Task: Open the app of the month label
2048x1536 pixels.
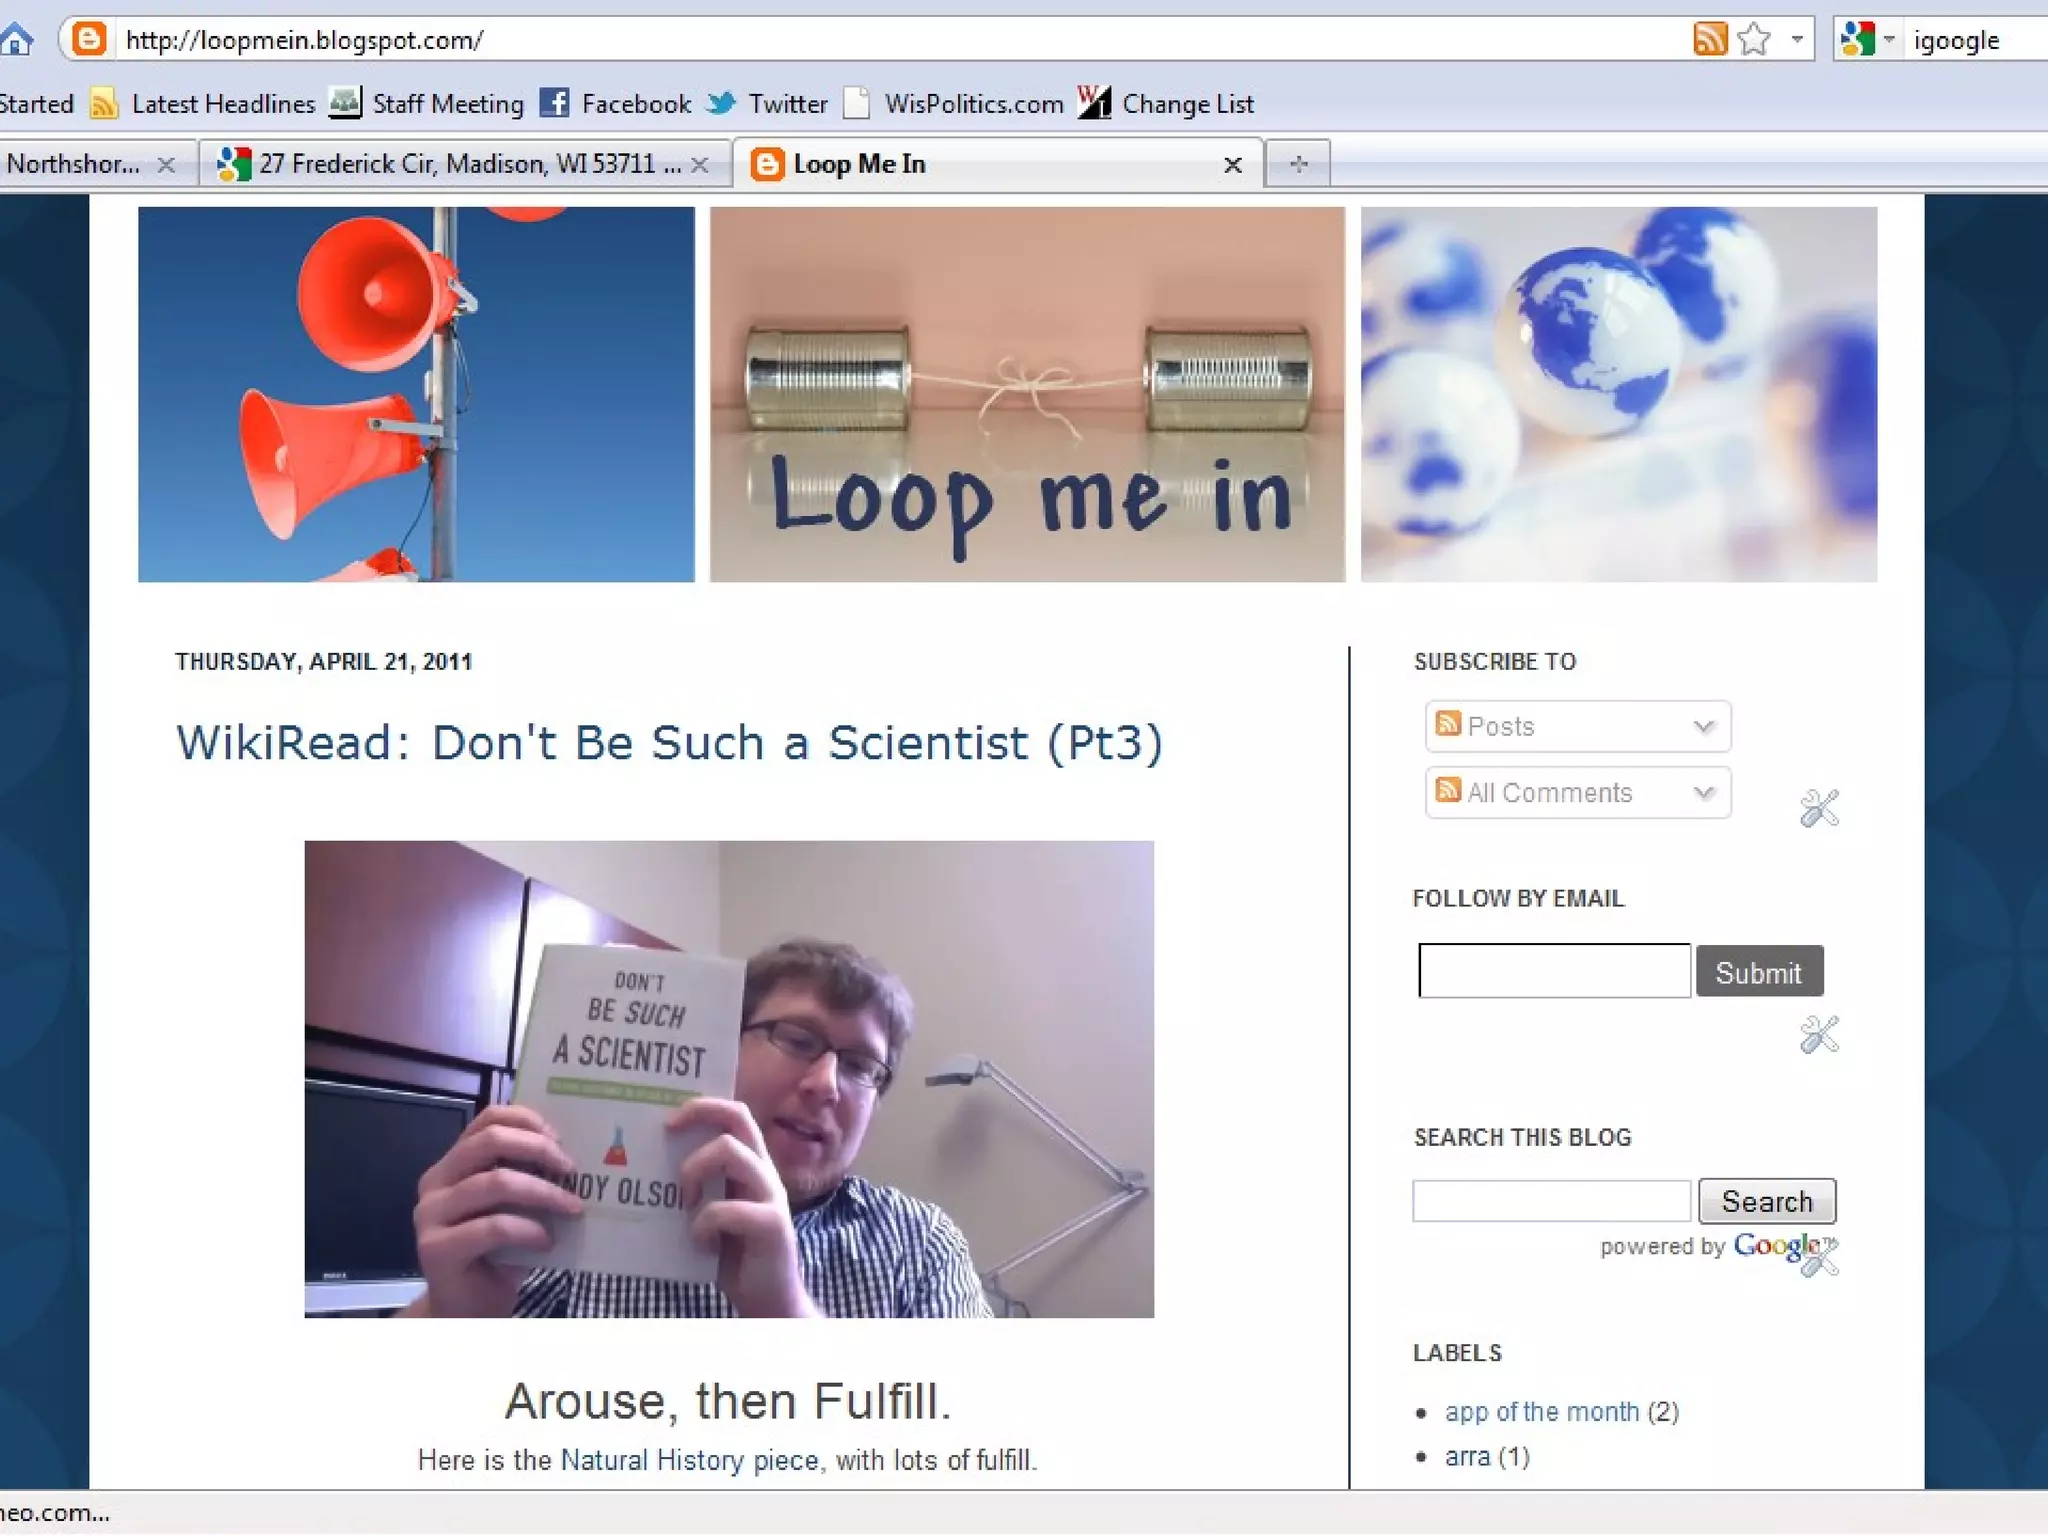Action: click(1541, 1412)
